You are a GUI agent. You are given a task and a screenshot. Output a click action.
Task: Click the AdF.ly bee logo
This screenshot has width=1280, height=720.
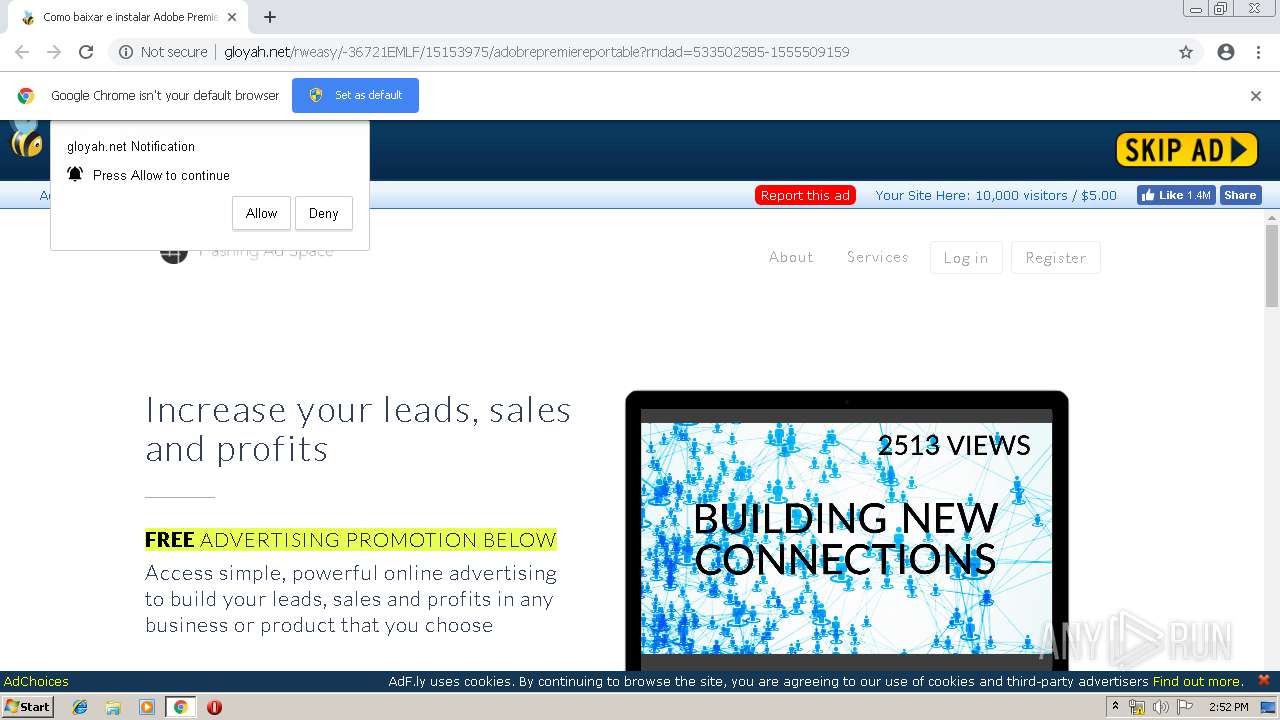pyautogui.click(x=26, y=140)
